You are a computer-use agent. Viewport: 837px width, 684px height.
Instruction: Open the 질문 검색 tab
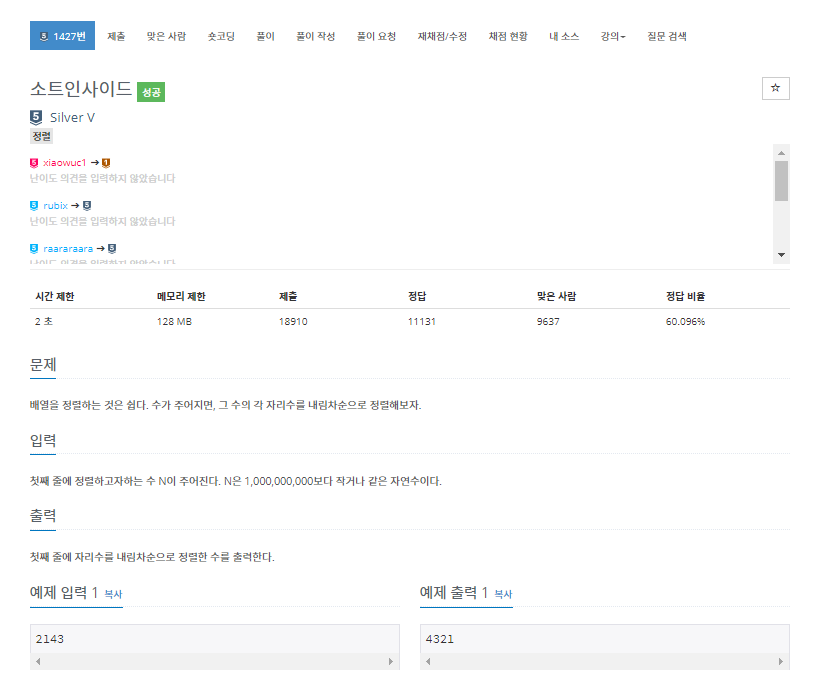pos(667,36)
